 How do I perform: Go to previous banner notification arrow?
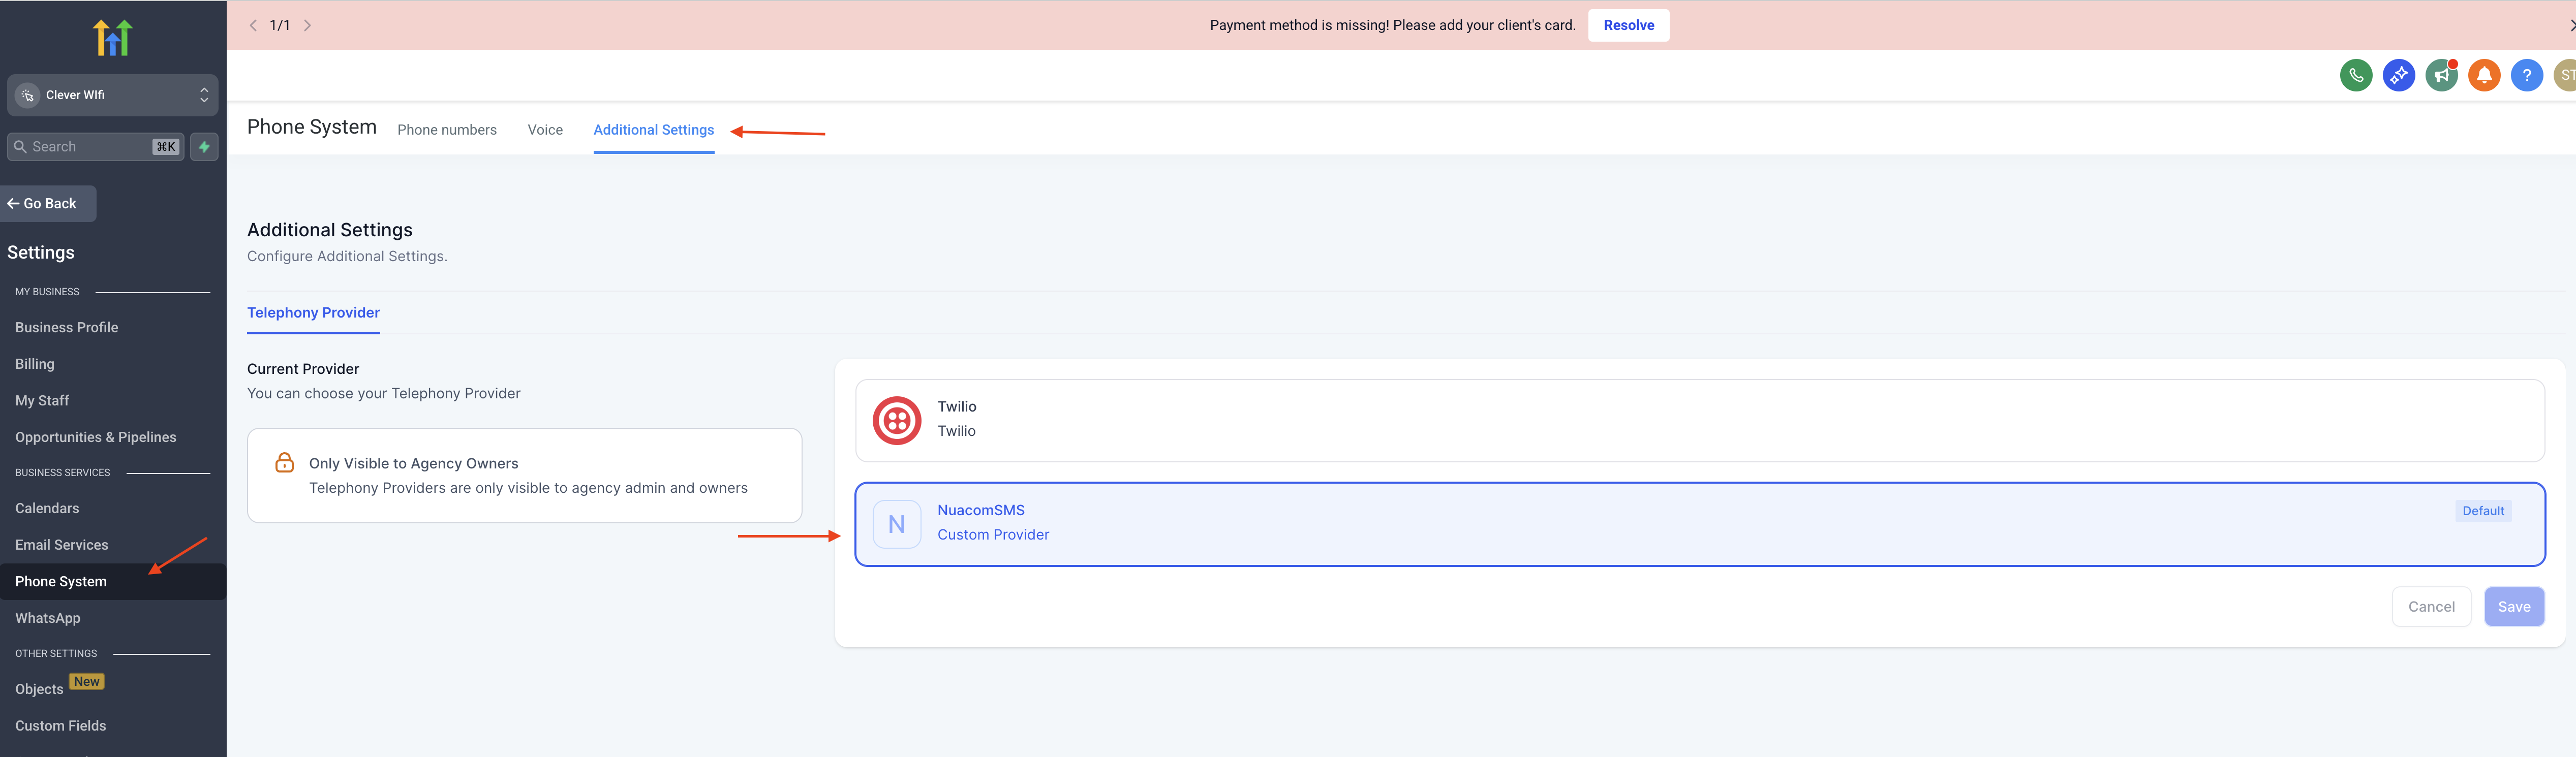tap(253, 25)
